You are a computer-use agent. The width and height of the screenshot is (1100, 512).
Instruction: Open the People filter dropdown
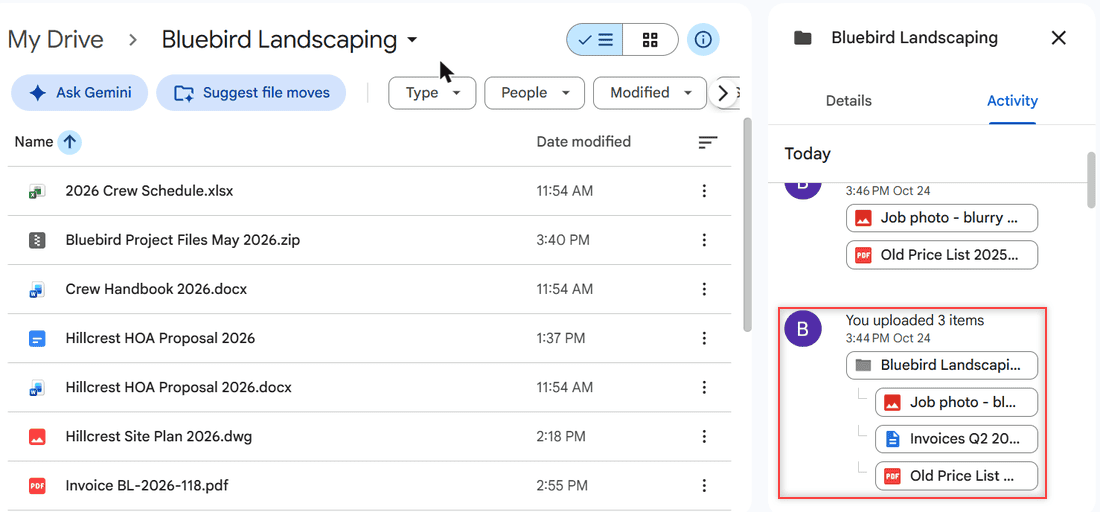[x=535, y=93]
